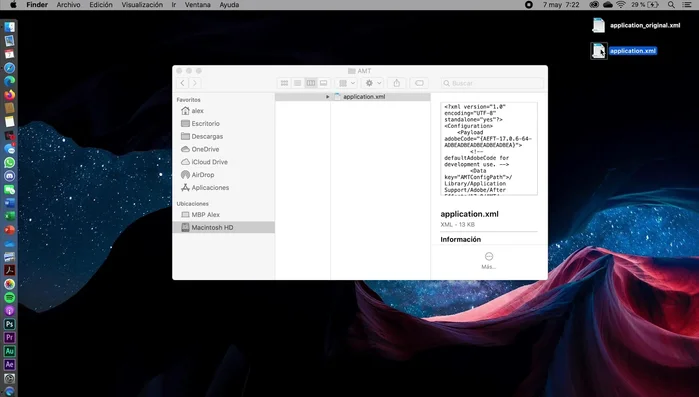The image size is (699, 397).
Task: Open the Edición menu
Action: tap(101, 5)
